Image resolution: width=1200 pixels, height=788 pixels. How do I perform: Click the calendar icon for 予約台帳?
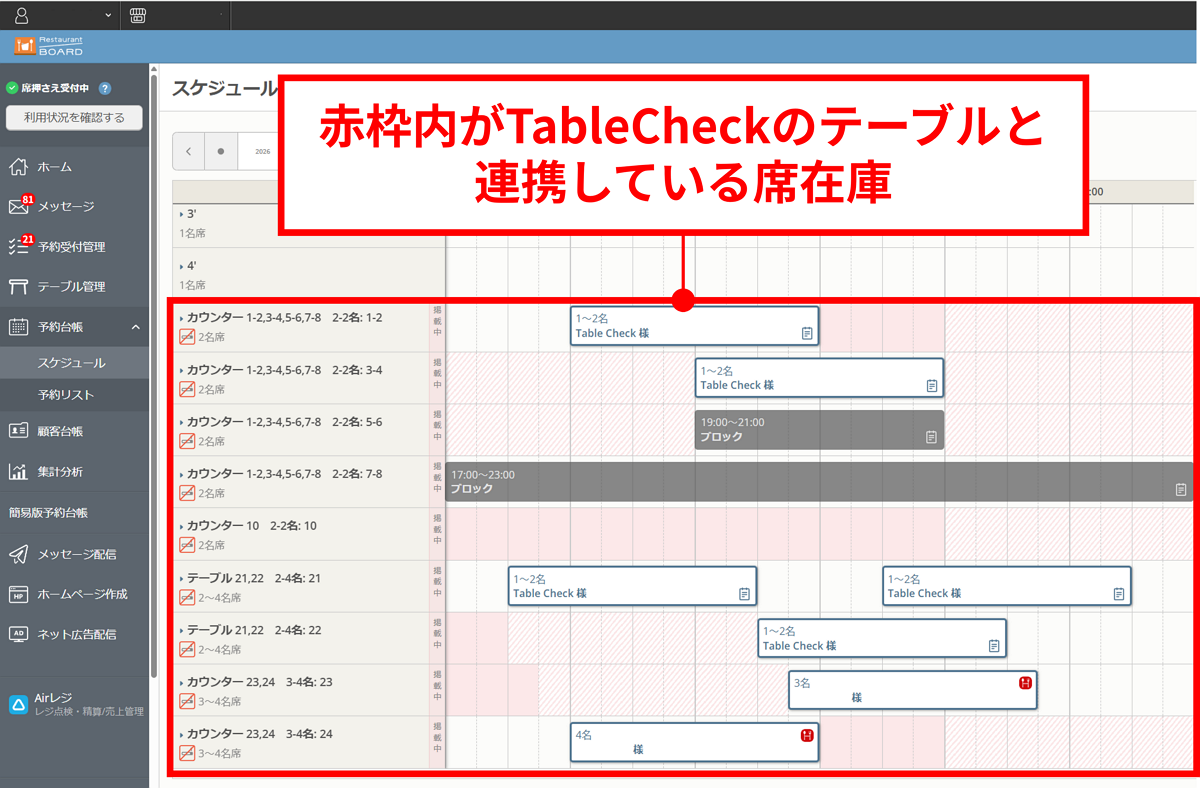18,326
